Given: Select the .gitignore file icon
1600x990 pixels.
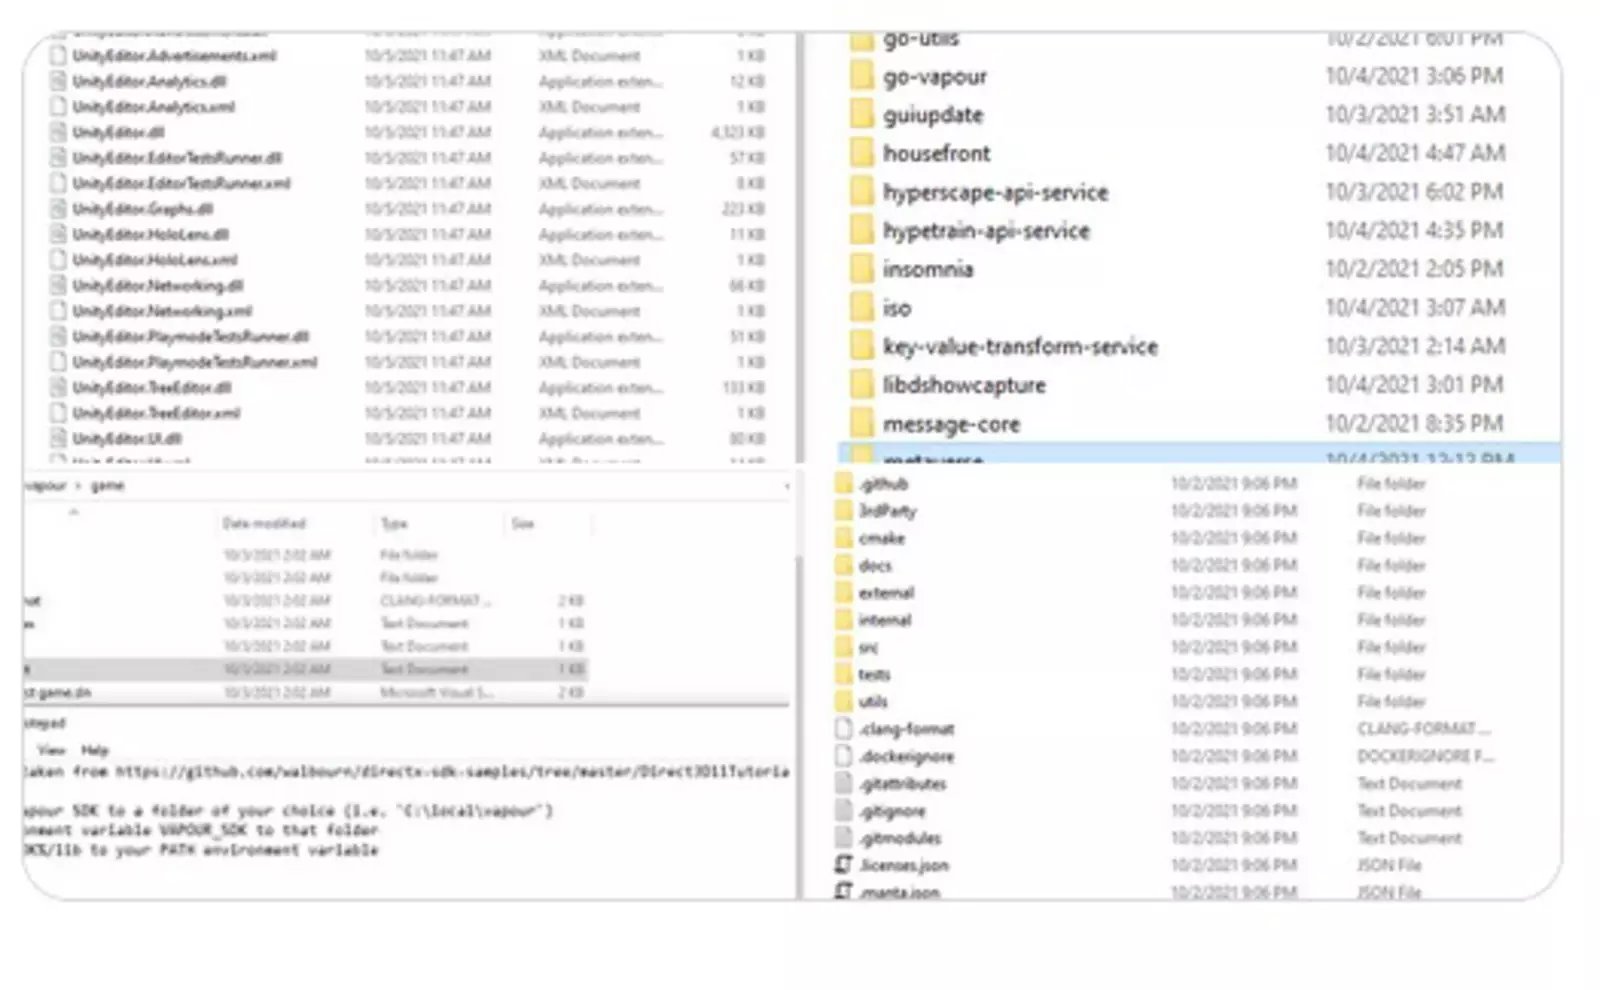Looking at the screenshot, I should click(x=844, y=811).
